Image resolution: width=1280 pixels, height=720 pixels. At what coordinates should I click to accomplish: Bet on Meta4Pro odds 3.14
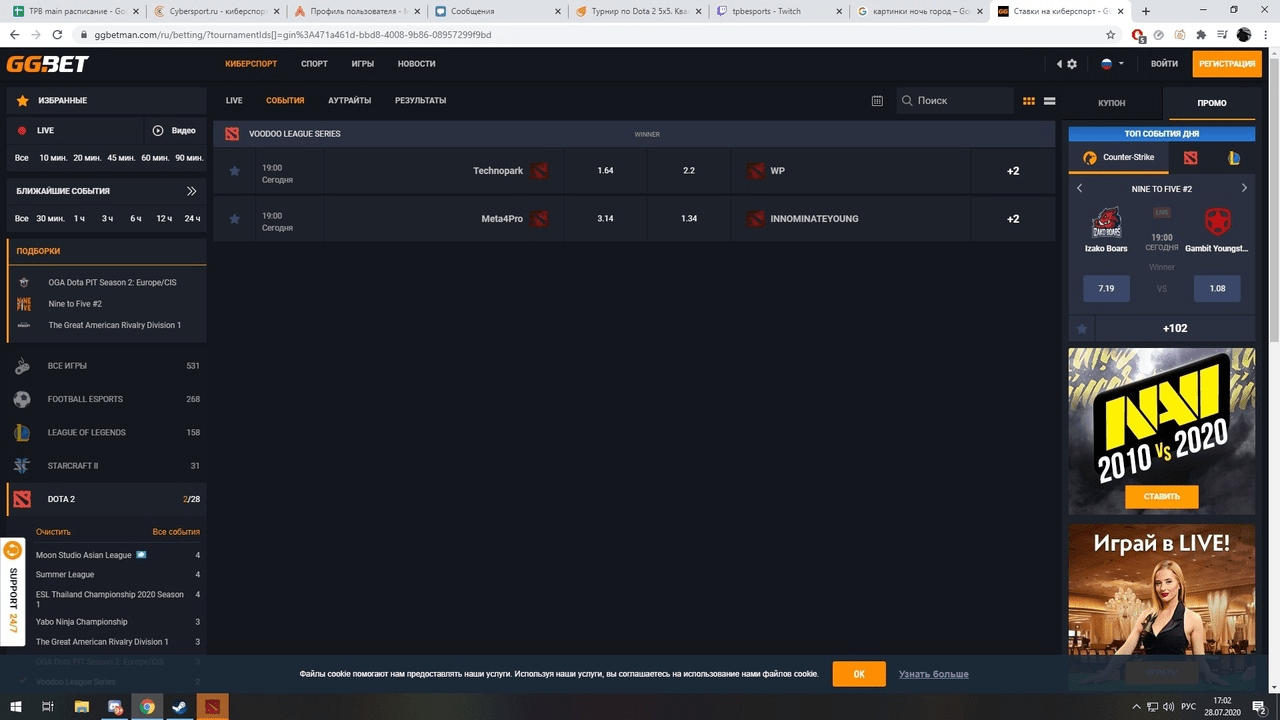[605, 219]
